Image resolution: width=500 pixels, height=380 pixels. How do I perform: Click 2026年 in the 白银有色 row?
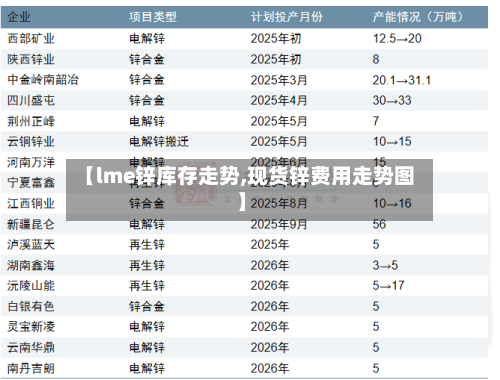click(x=270, y=307)
